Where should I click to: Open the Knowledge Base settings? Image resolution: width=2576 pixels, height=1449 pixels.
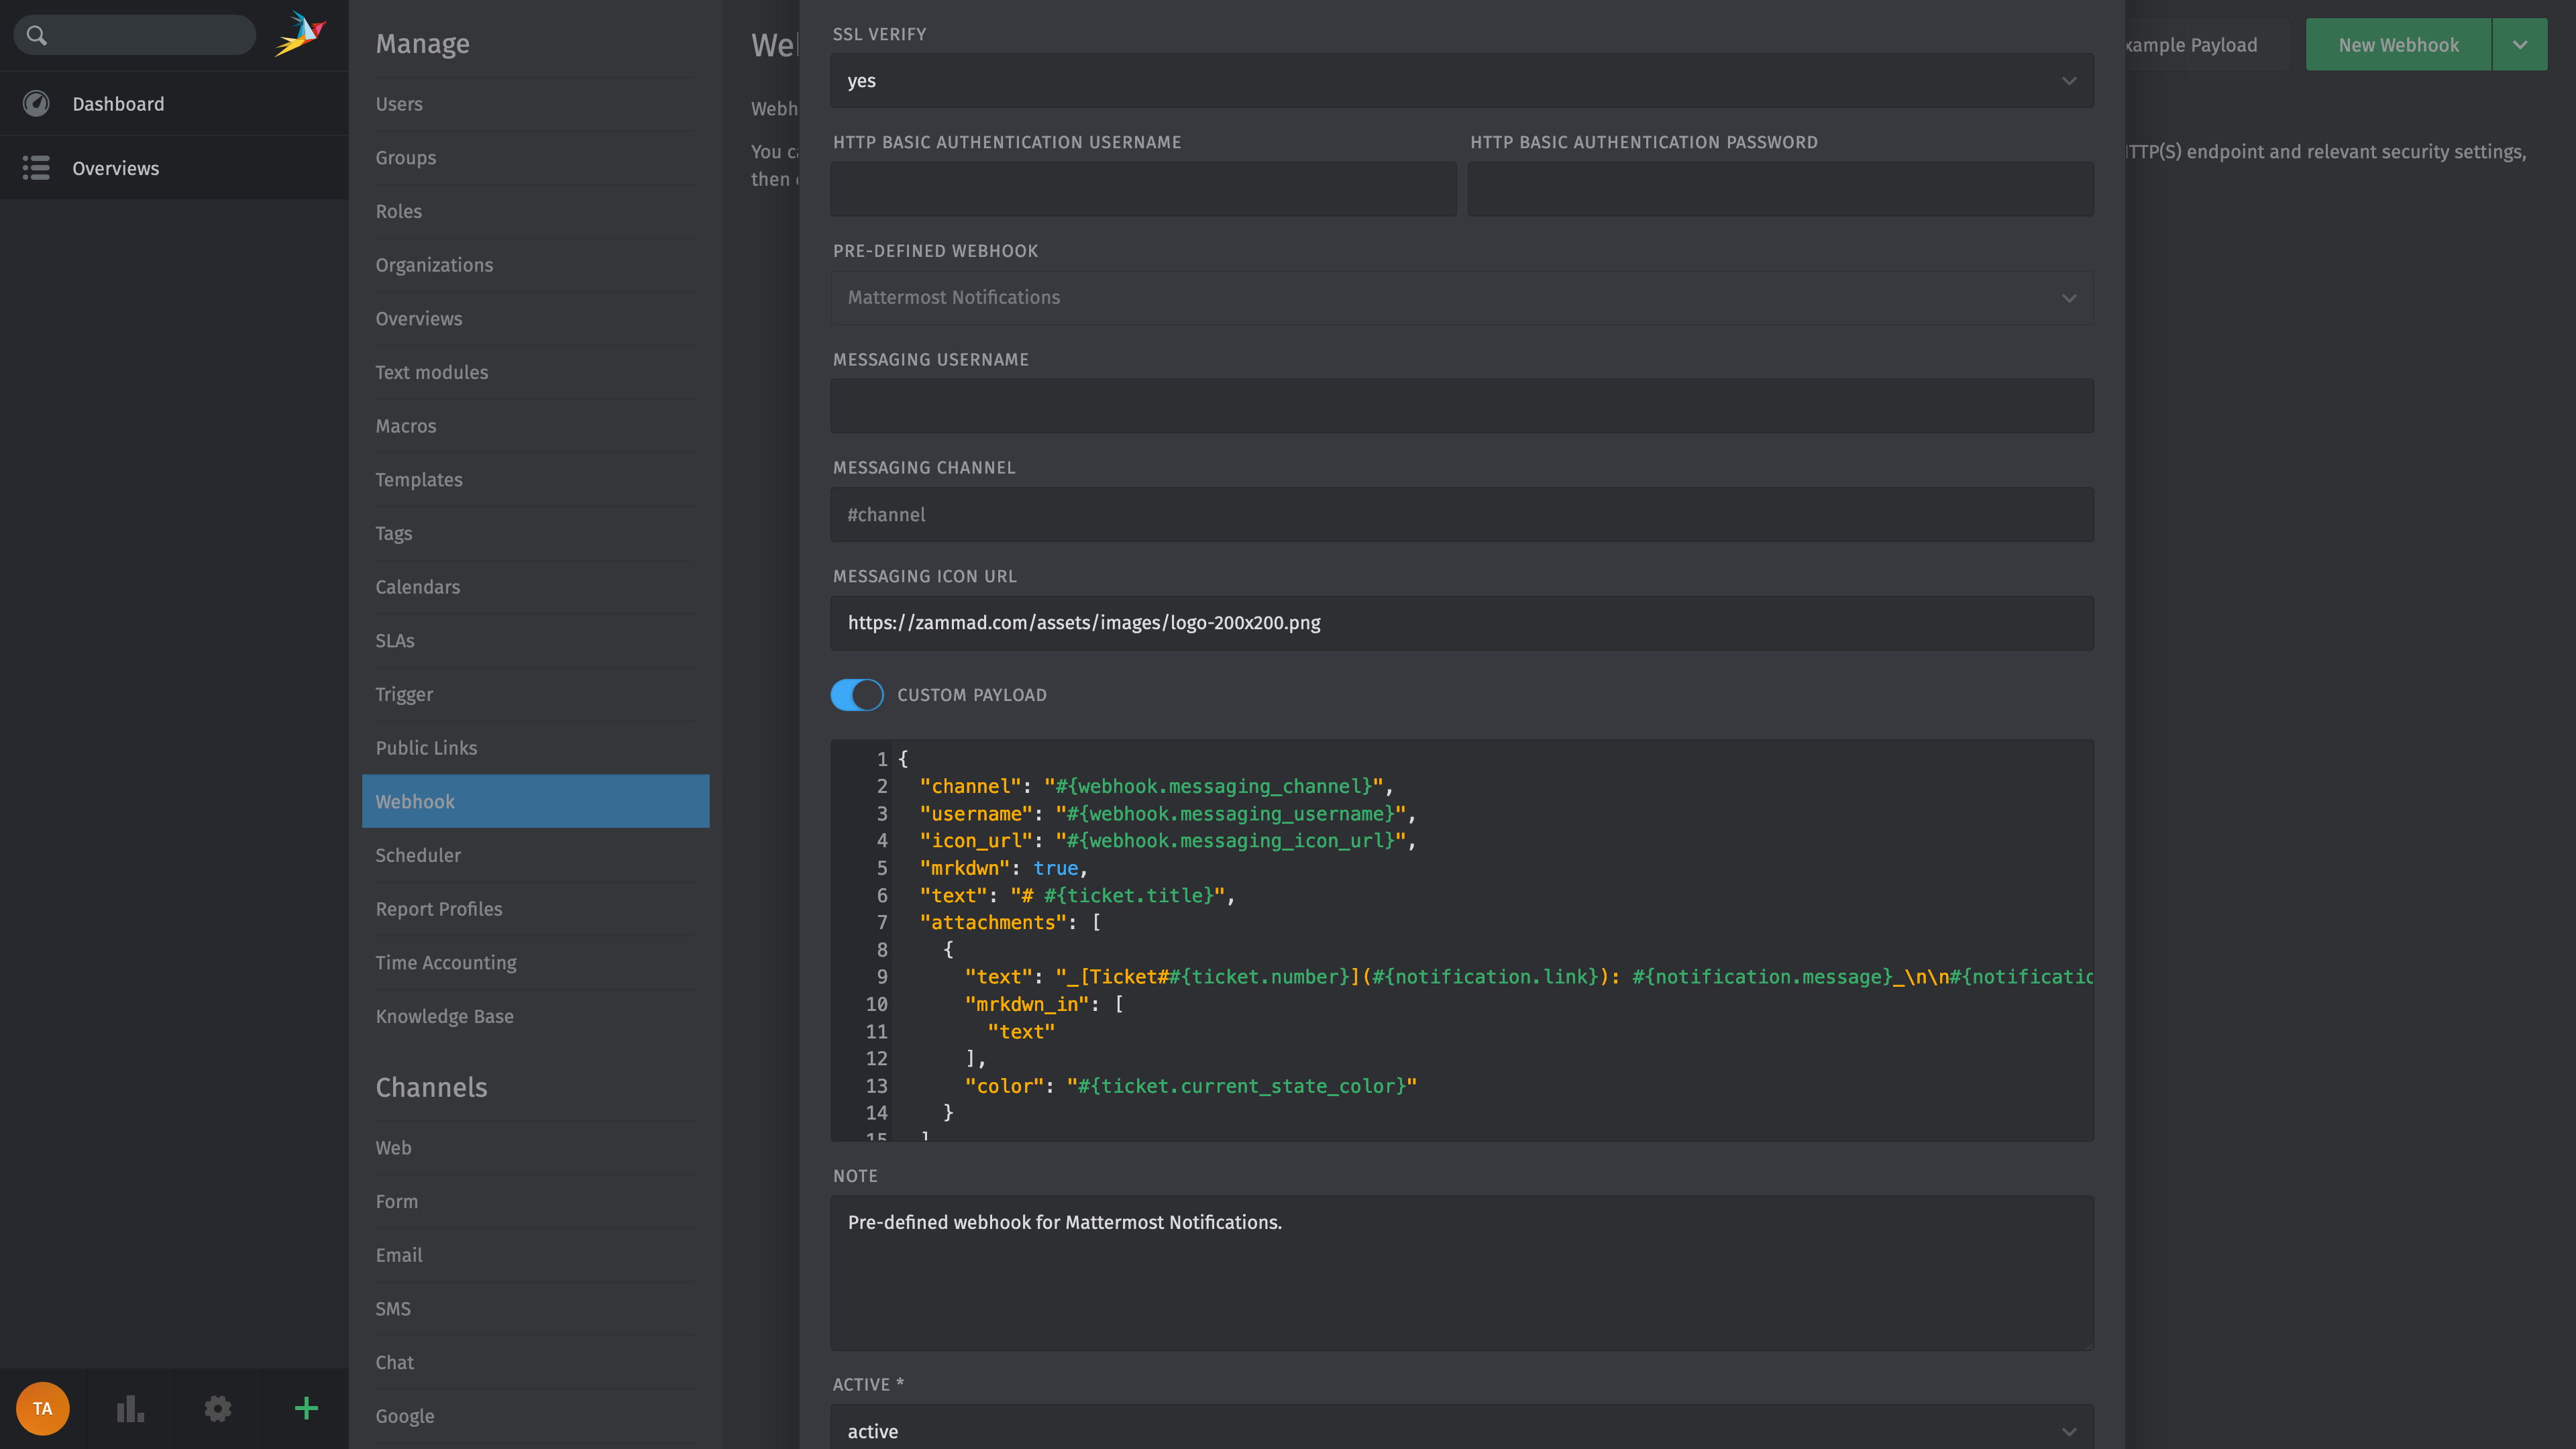pos(445,1016)
